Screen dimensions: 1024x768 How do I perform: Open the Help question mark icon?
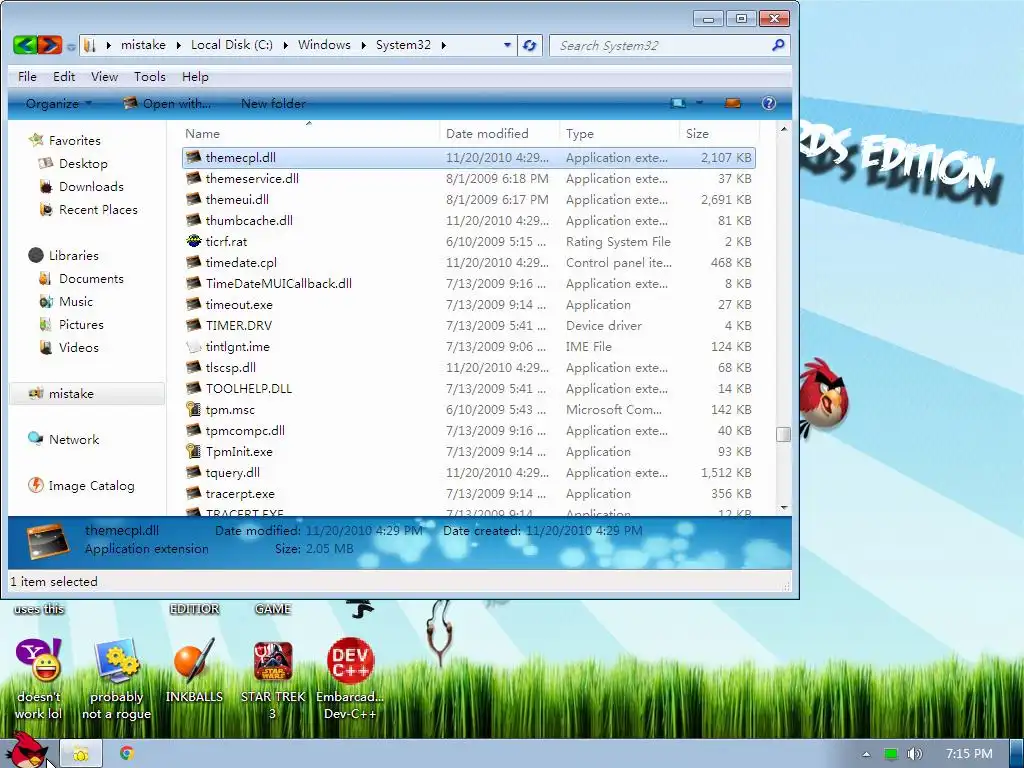(x=769, y=103)
